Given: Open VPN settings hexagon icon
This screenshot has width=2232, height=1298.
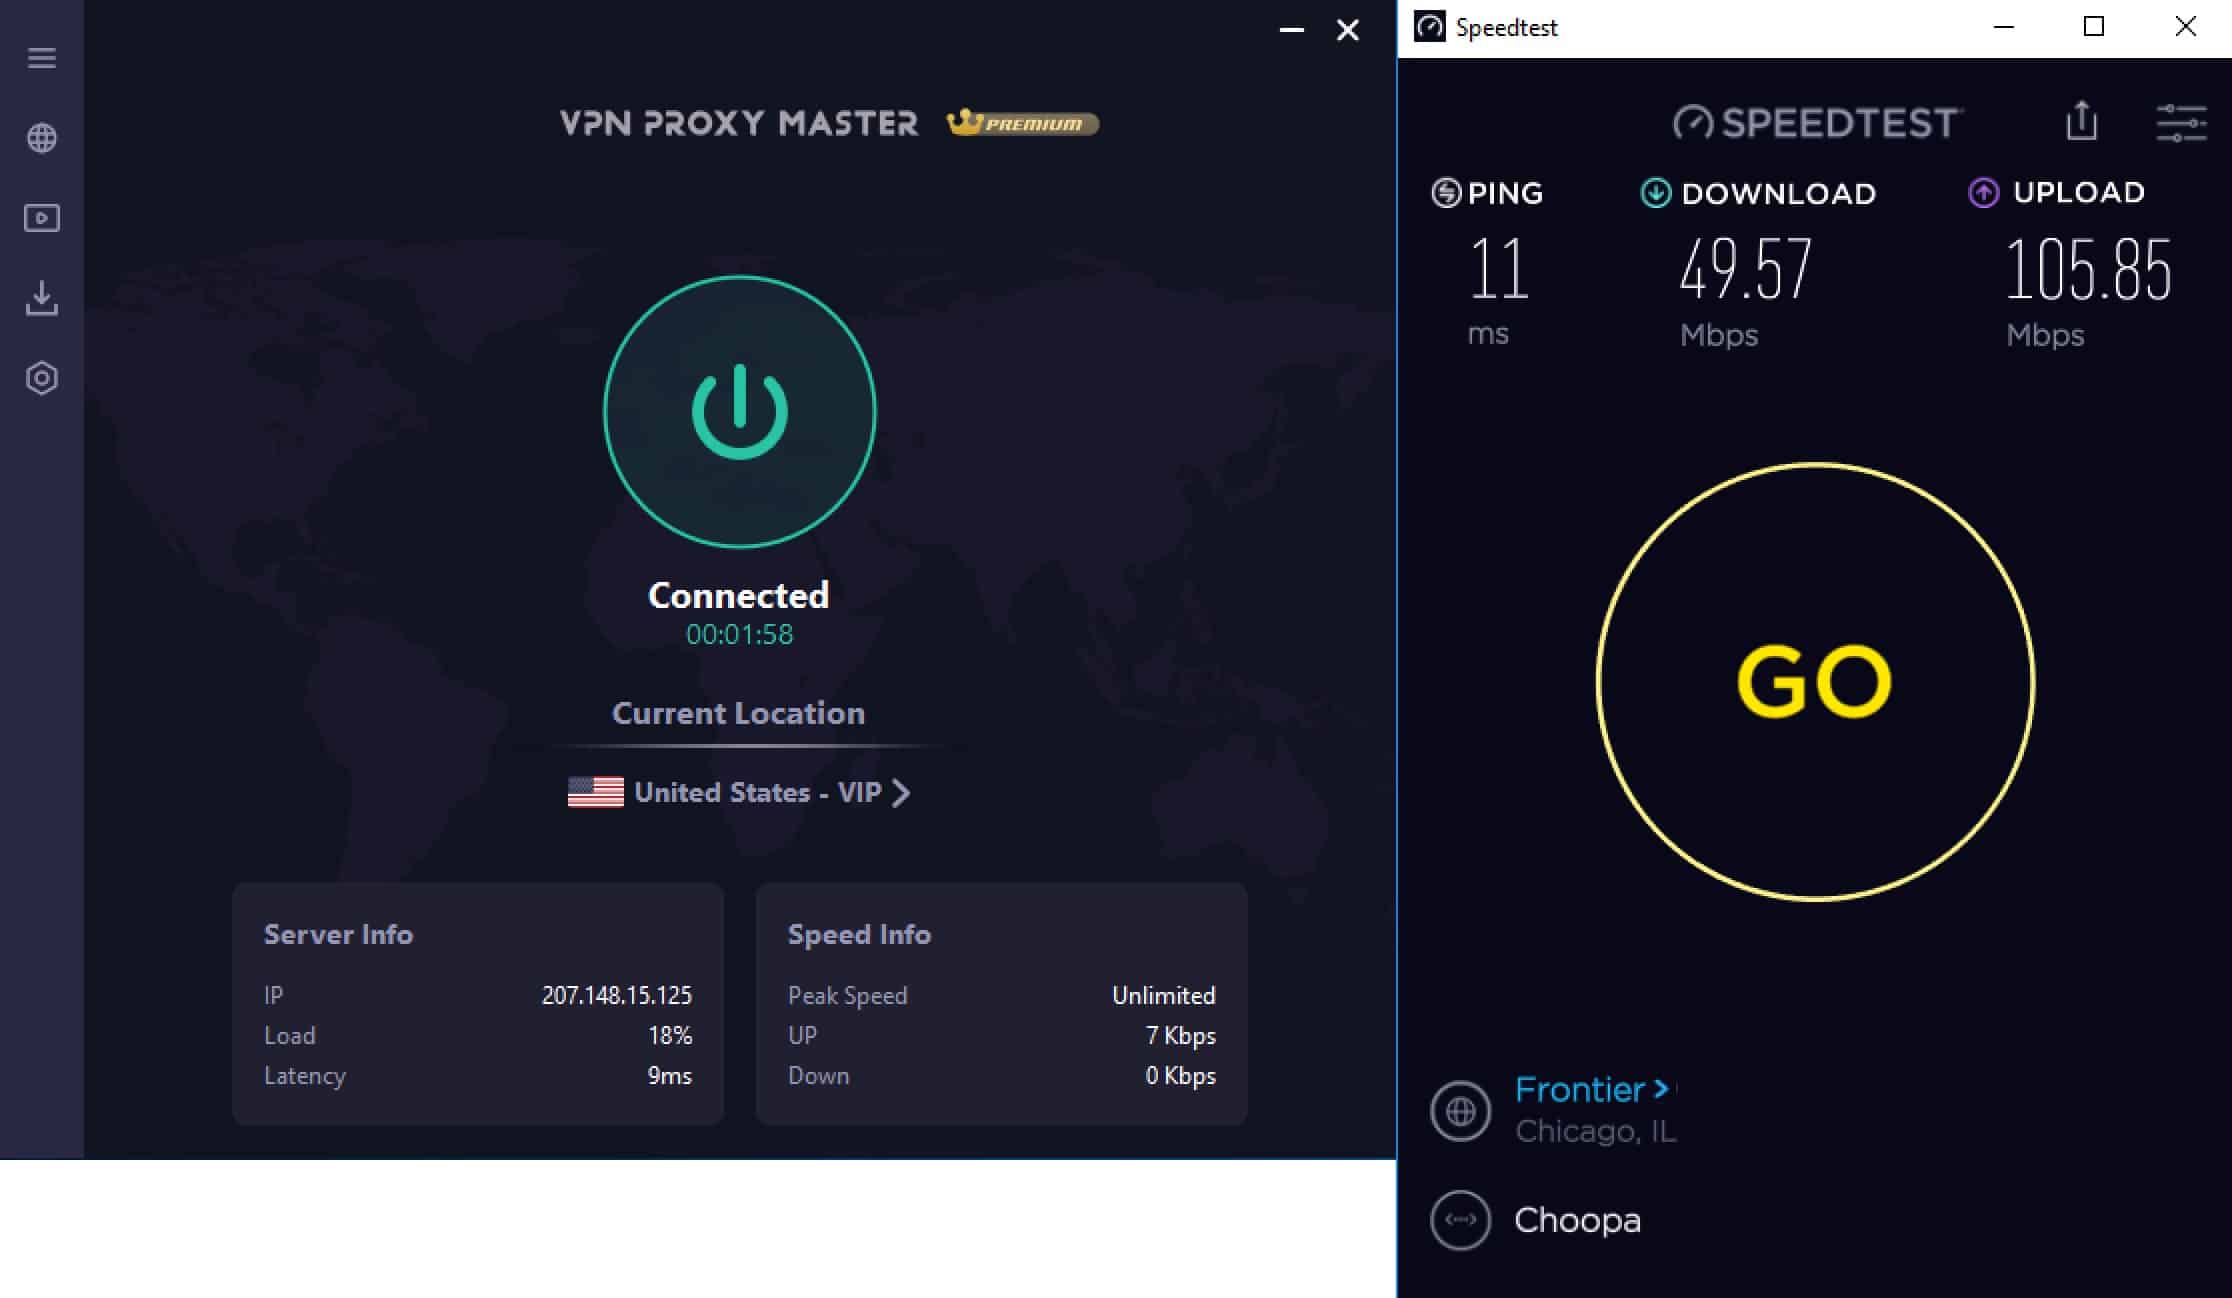Looking at the screenshot, I should (x=41, y=378).
